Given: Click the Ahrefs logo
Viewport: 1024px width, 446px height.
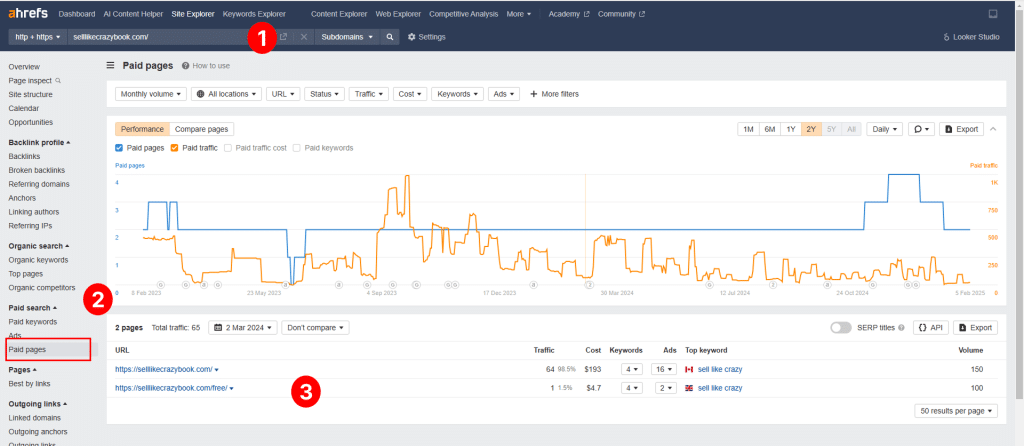Looking at the screenshot, I should [27, 13].
